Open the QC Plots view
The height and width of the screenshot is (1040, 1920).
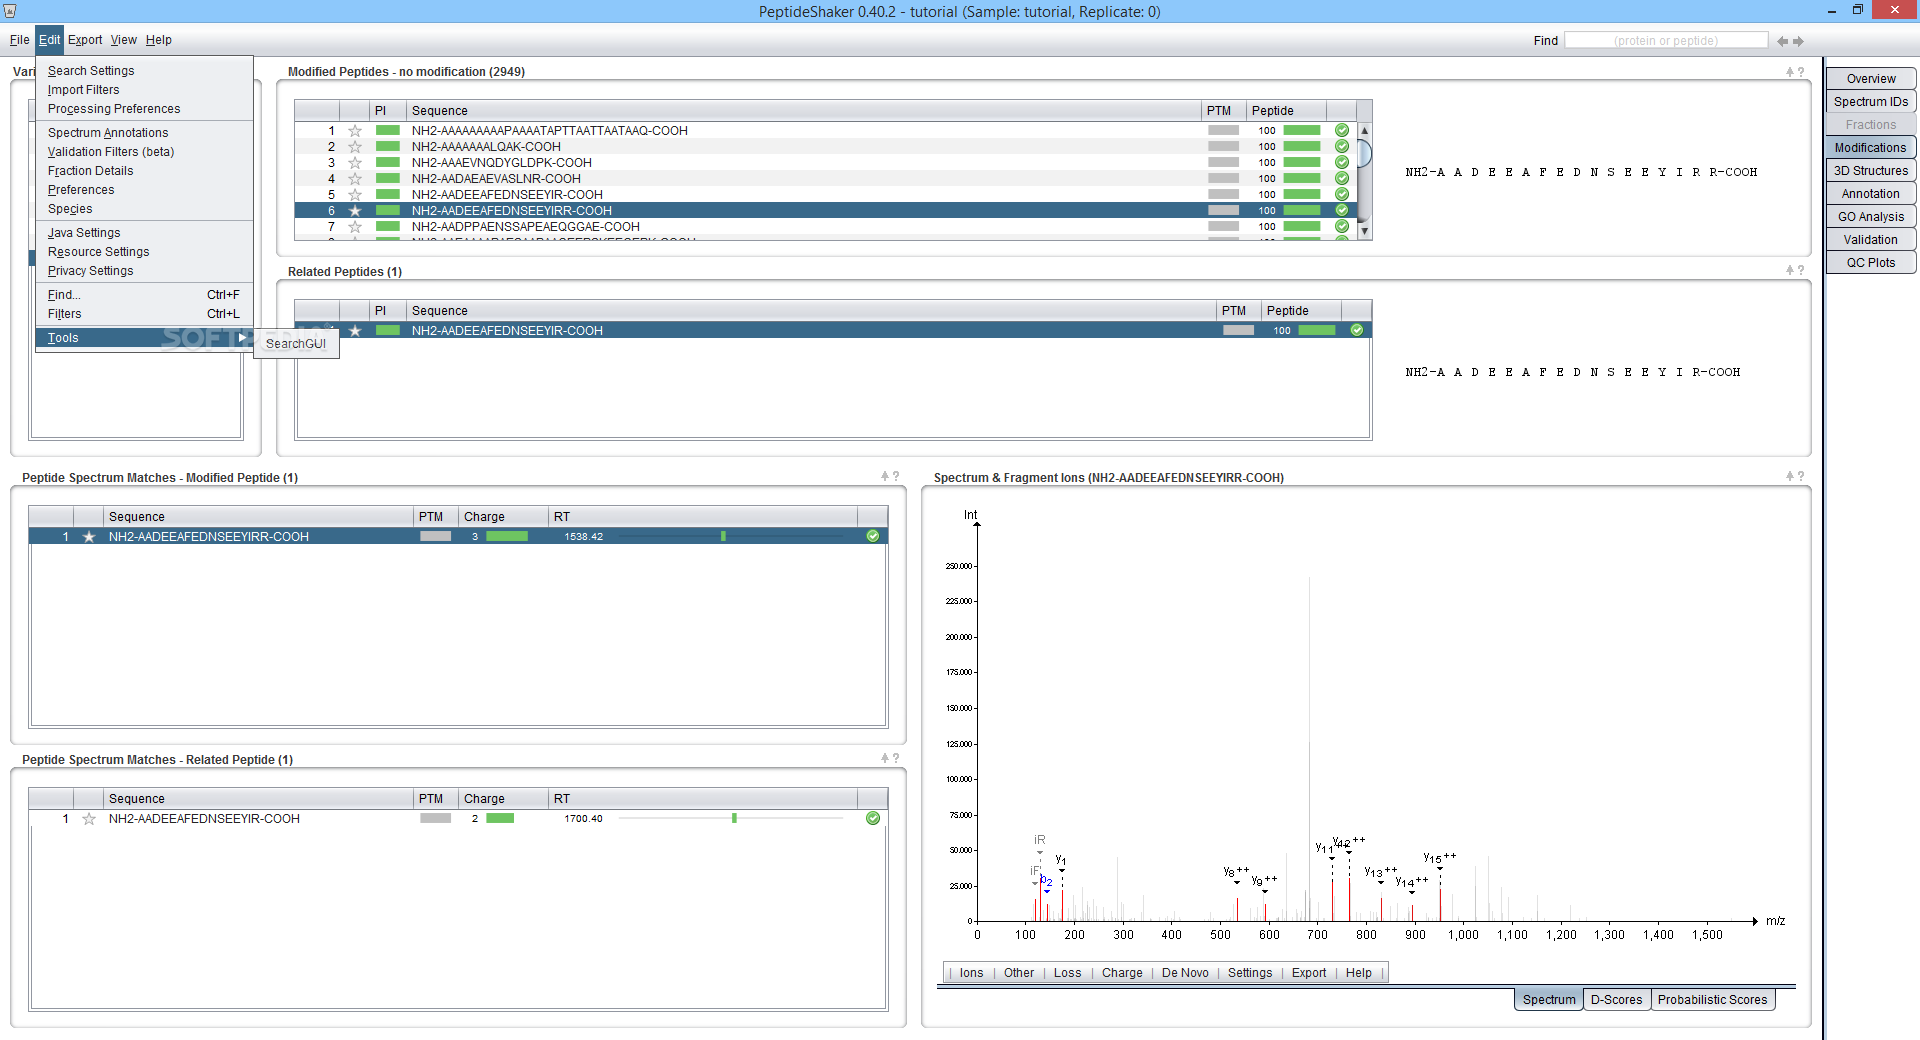tap(1871, 263)
